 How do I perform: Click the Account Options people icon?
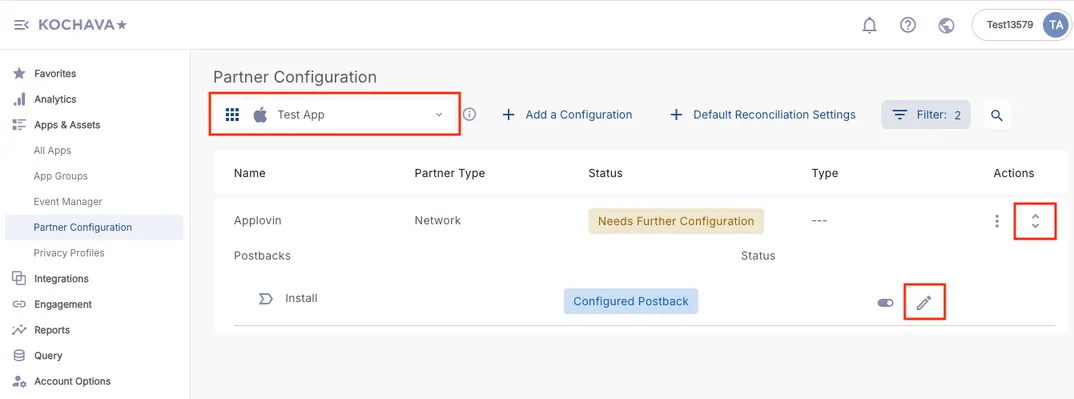pos(19,381)
